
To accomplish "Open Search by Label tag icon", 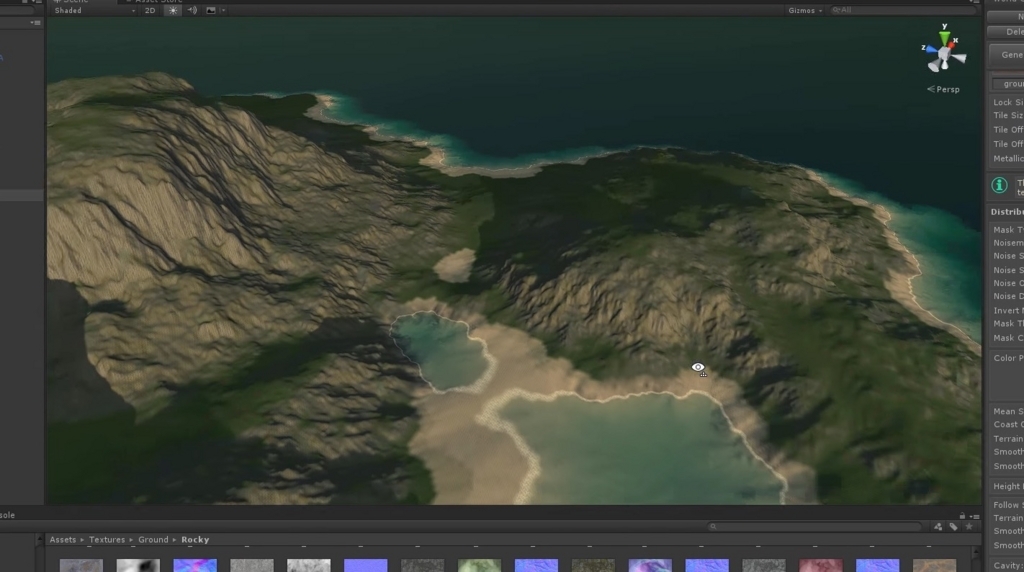I will pos(953,526).
